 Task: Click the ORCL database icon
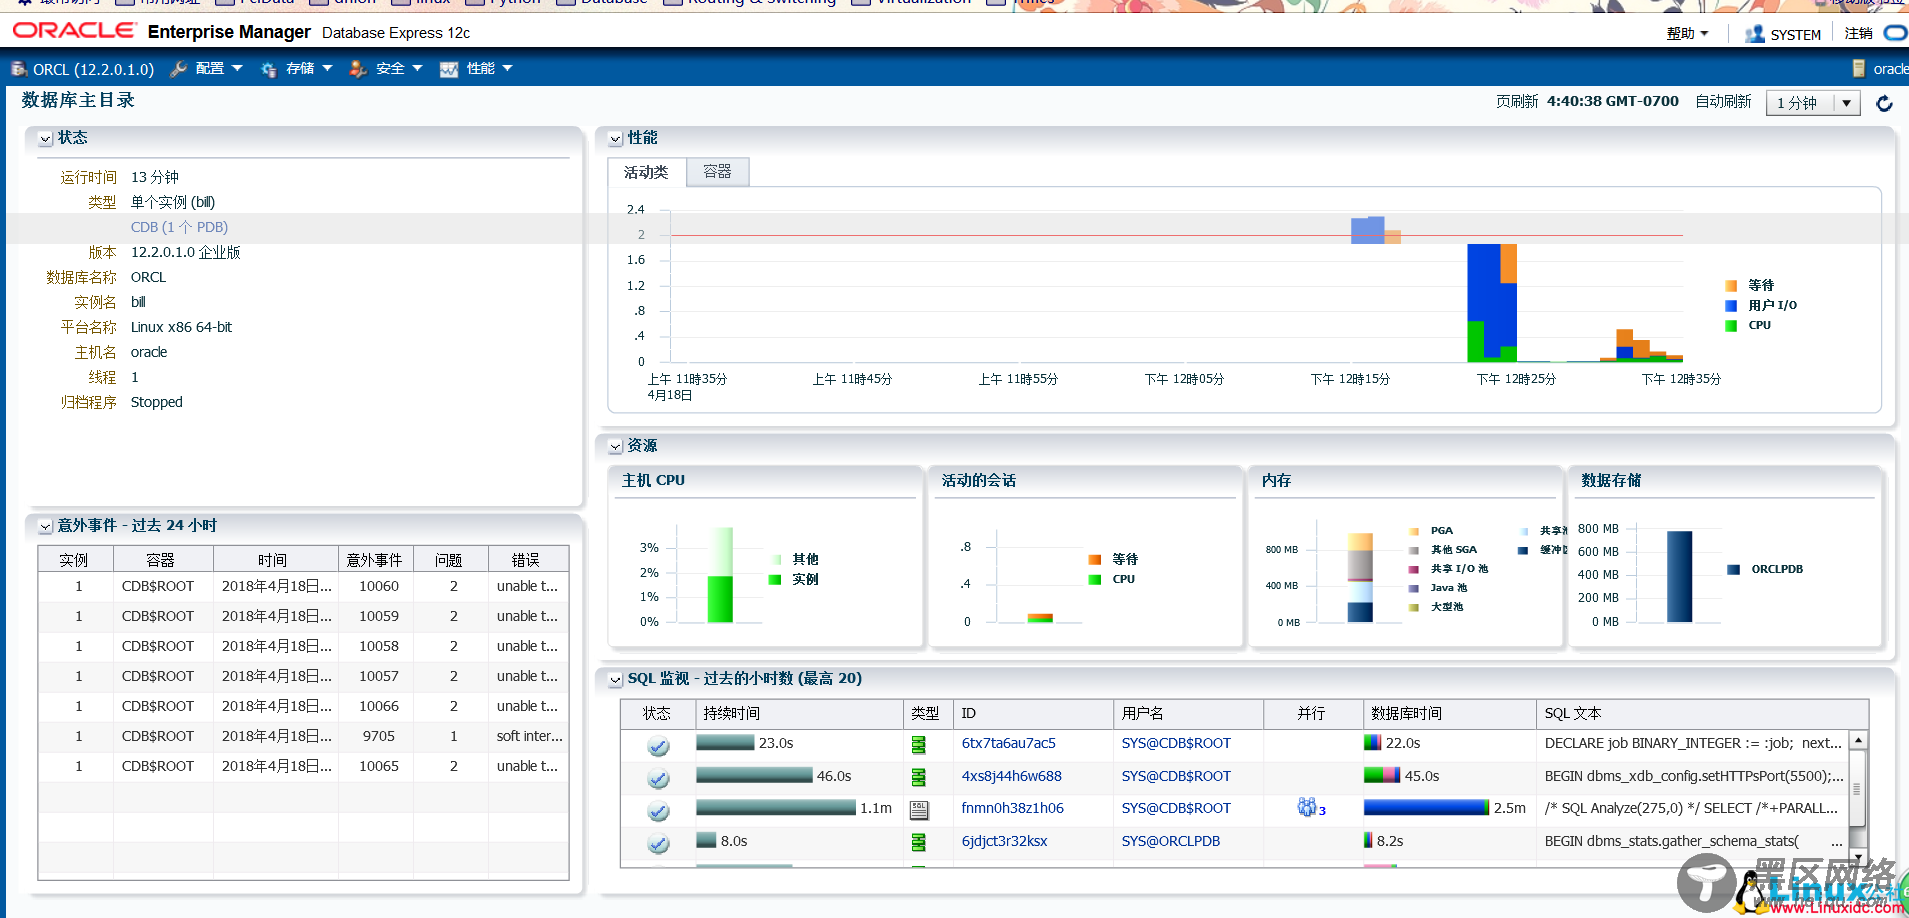point(19,69)
